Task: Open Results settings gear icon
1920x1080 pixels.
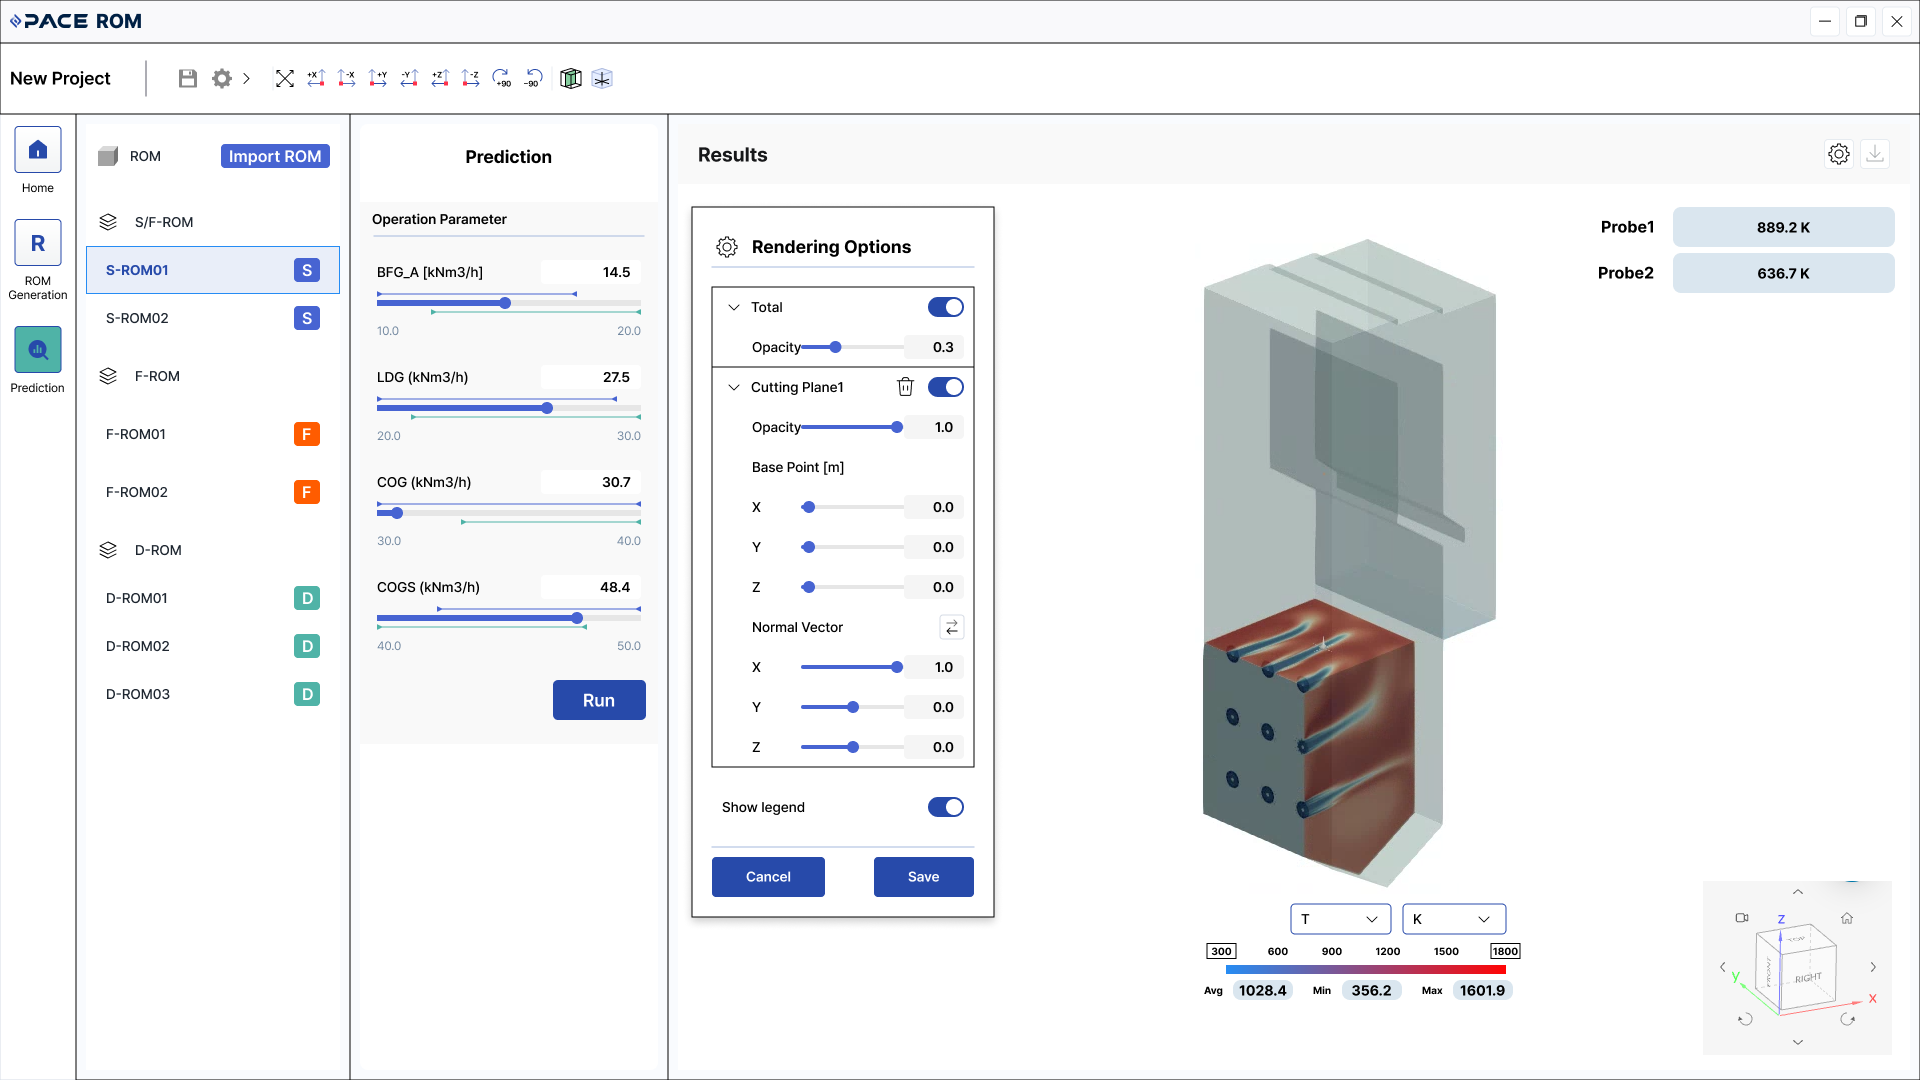Action: [x=1839, y=154]
